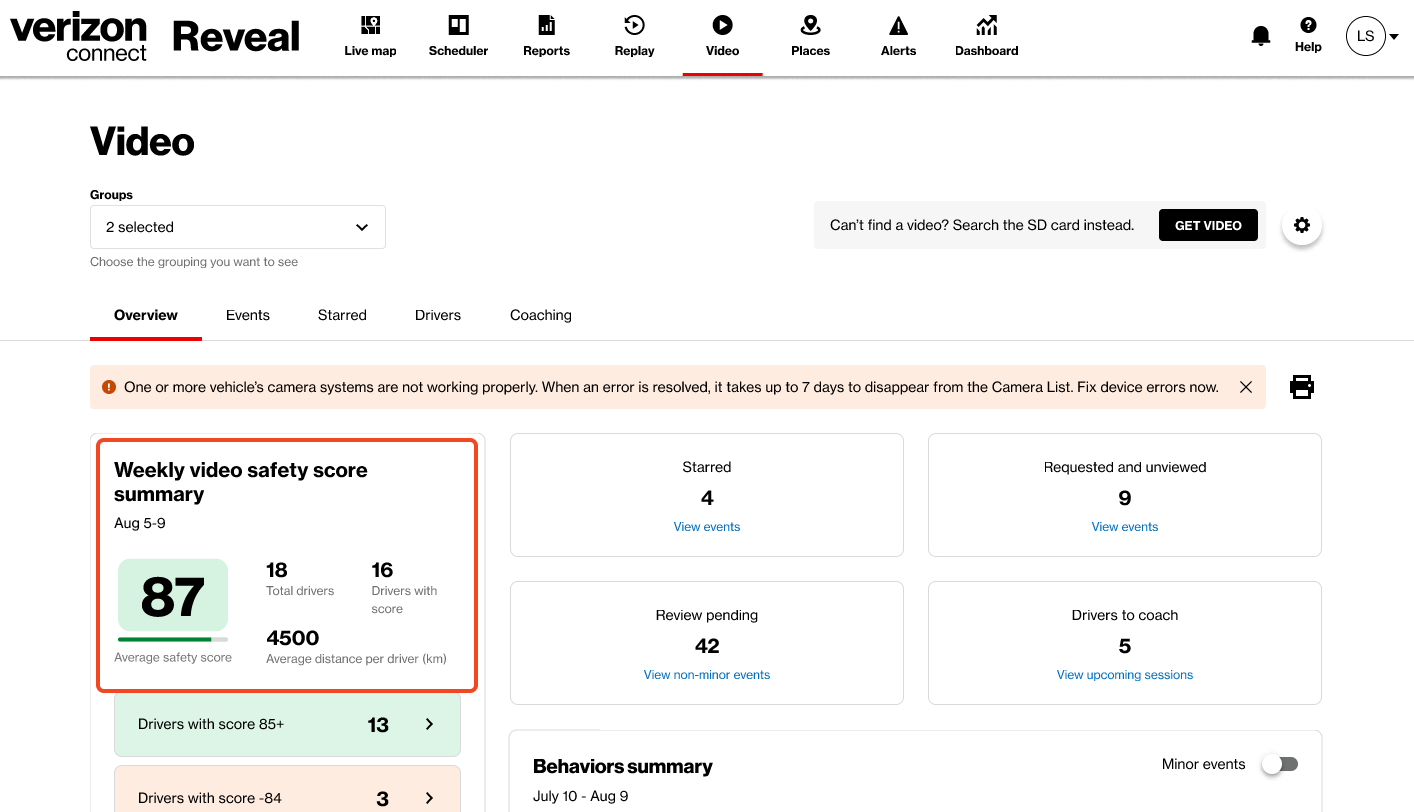
Task: Click View events under Requested and unviewed
Action: point(1125,527)
